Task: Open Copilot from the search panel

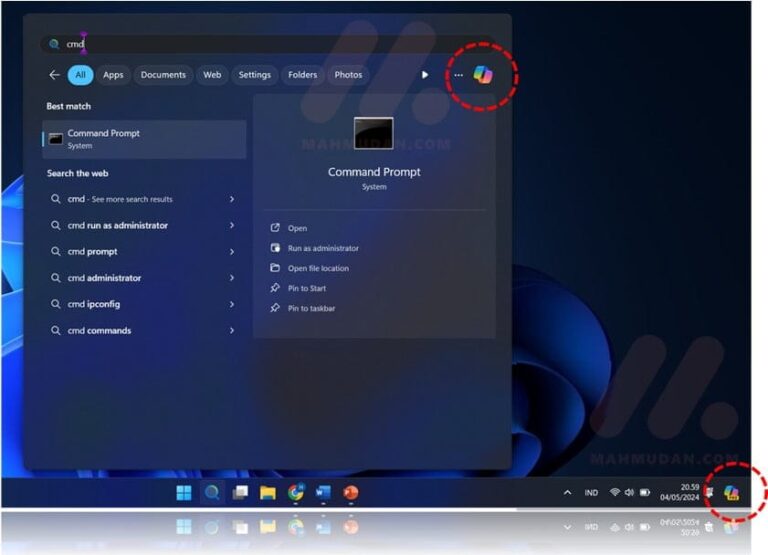Action: [482, 75]
